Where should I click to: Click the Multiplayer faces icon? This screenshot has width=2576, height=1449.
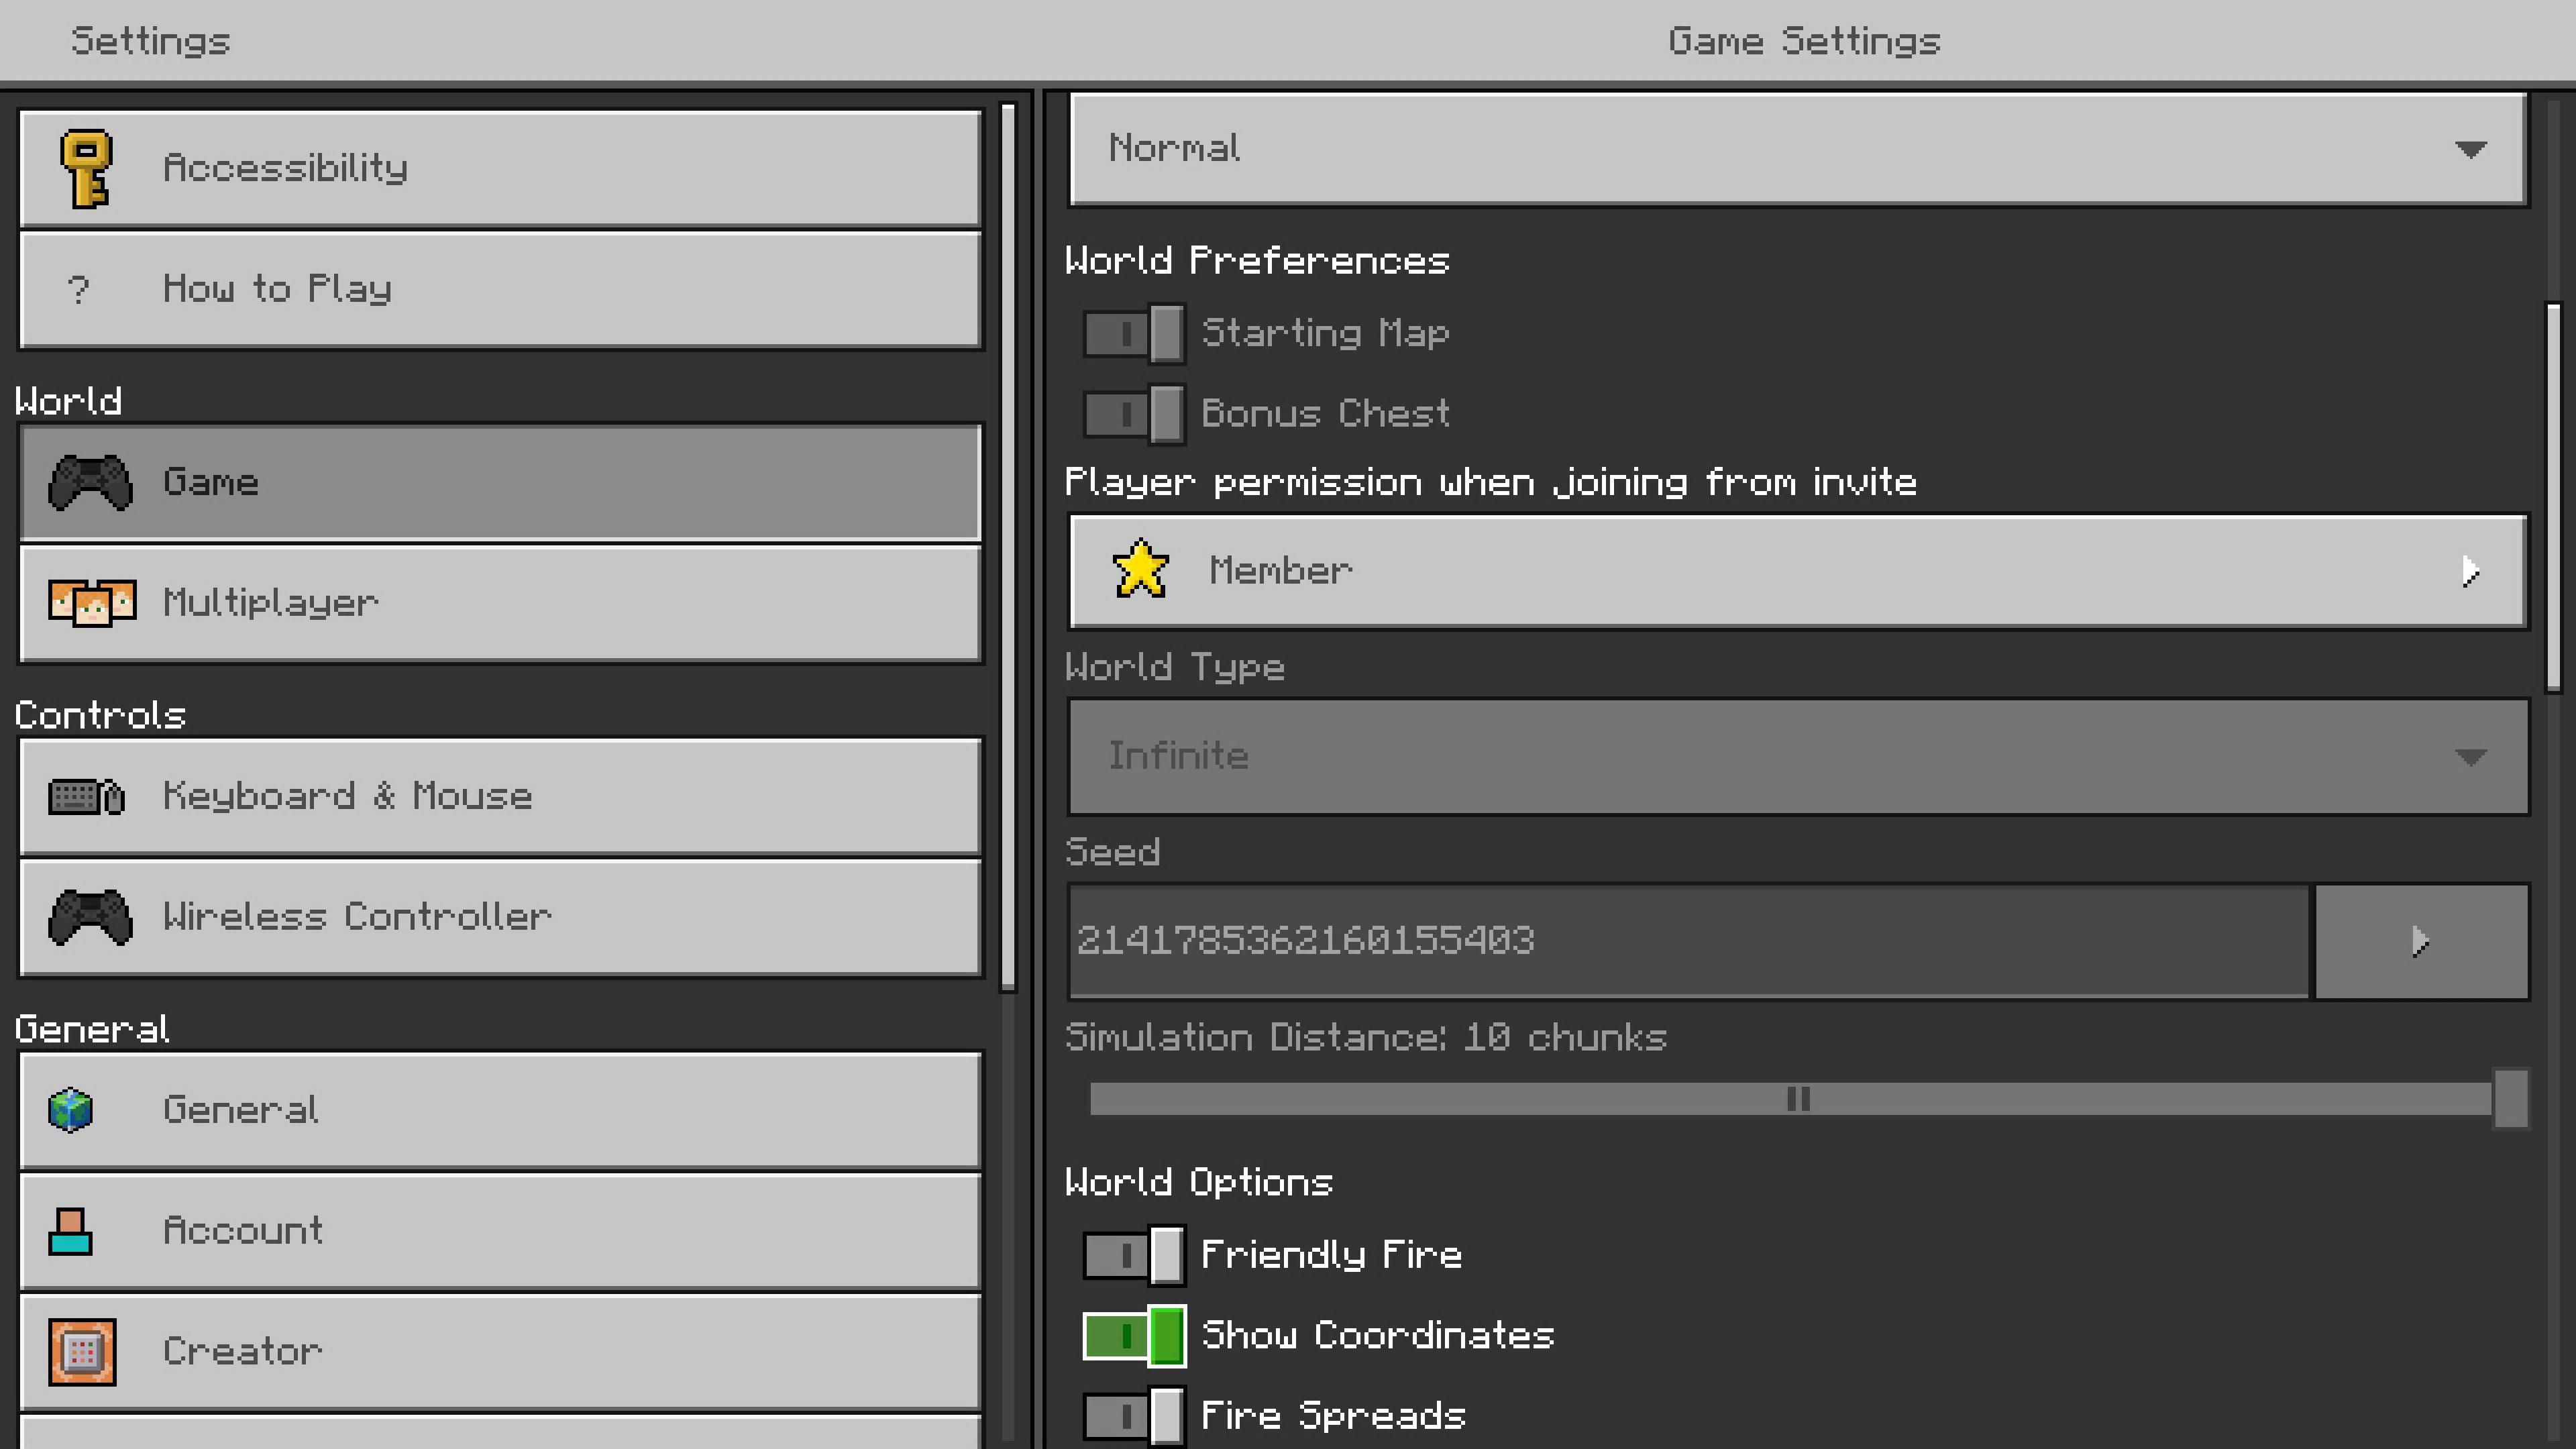[x=92, y=603]
